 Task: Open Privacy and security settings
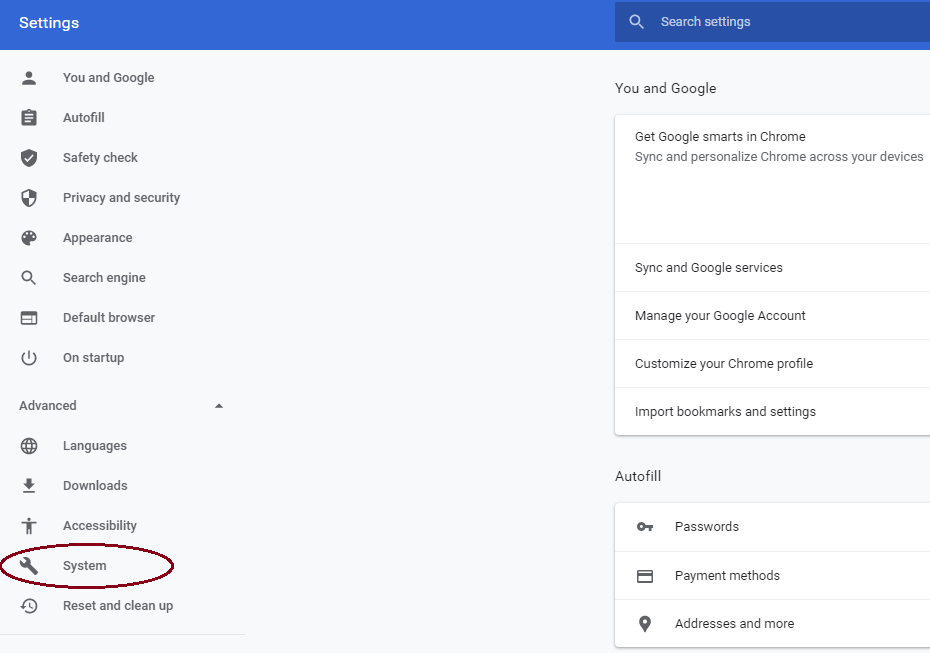pos(122,198)
